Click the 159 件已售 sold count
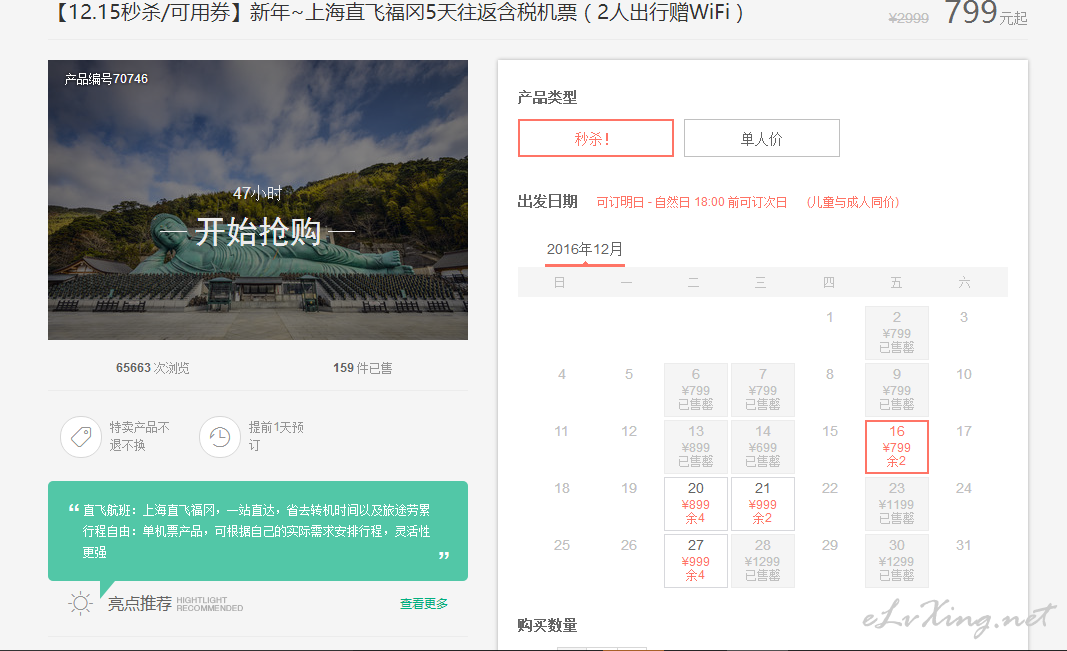The width and height of the screenshot is (1067, 651). point(363,368)
